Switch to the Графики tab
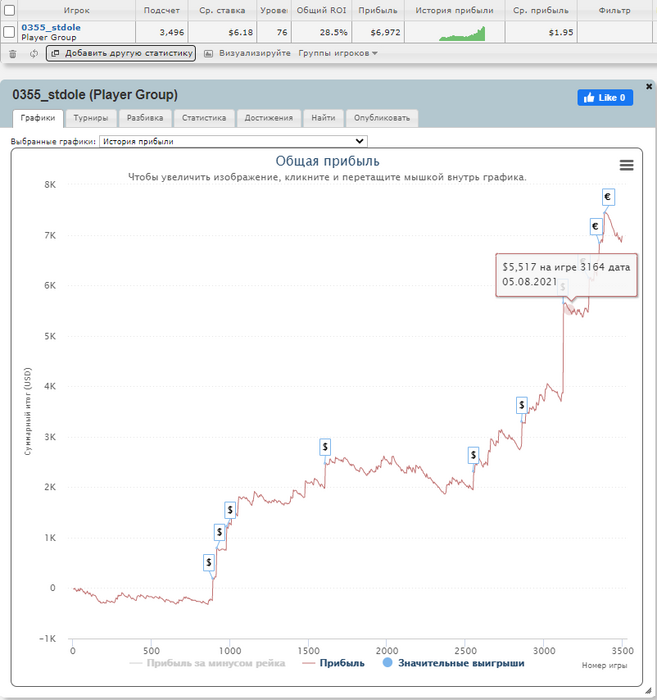Image resolution: width=657 pixels, height=700 pixels. point(38,118)
